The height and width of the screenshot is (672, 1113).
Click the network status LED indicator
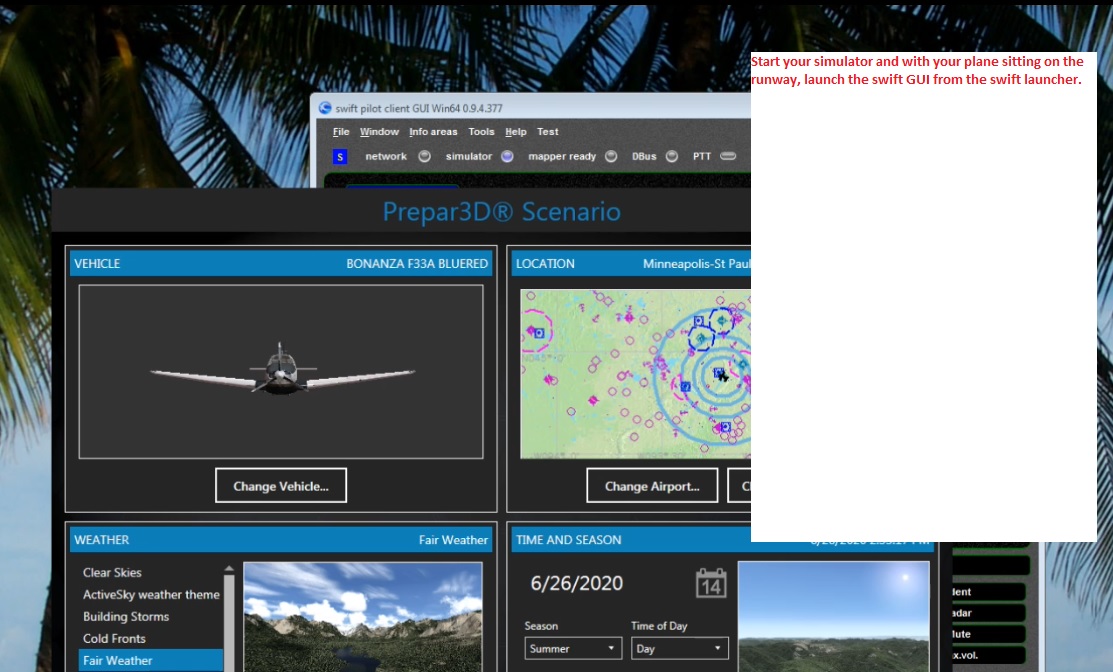tap(424, 156)
